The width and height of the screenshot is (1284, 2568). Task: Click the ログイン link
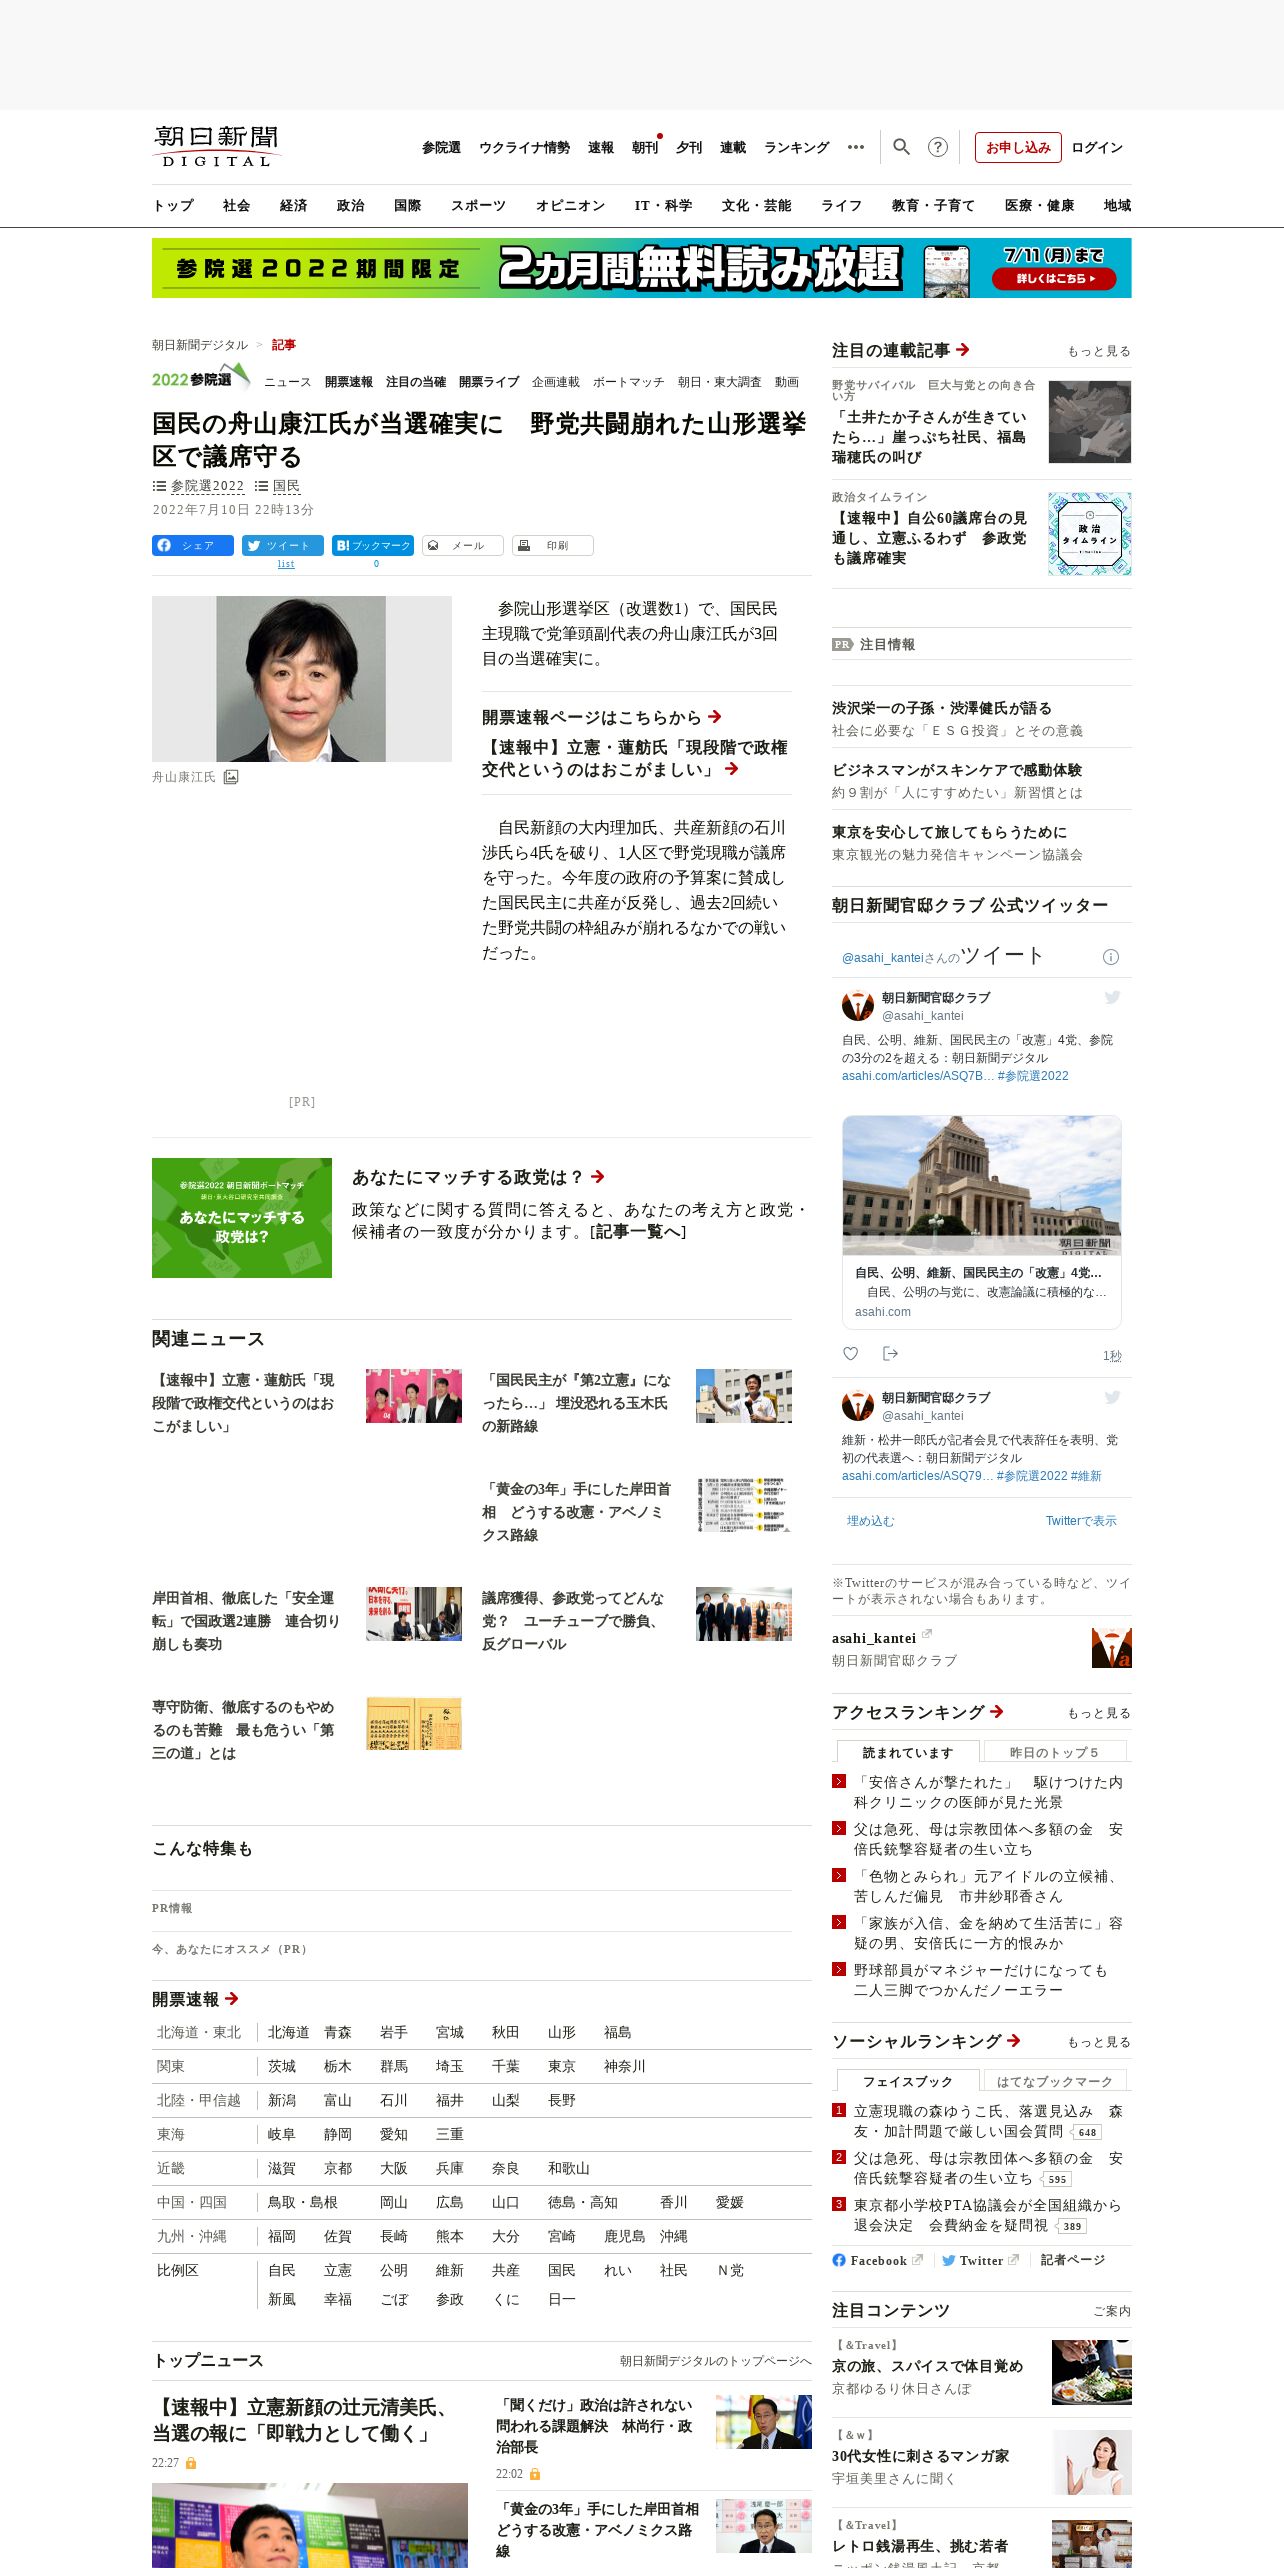pyautogui.click(x=1097, y=147)
